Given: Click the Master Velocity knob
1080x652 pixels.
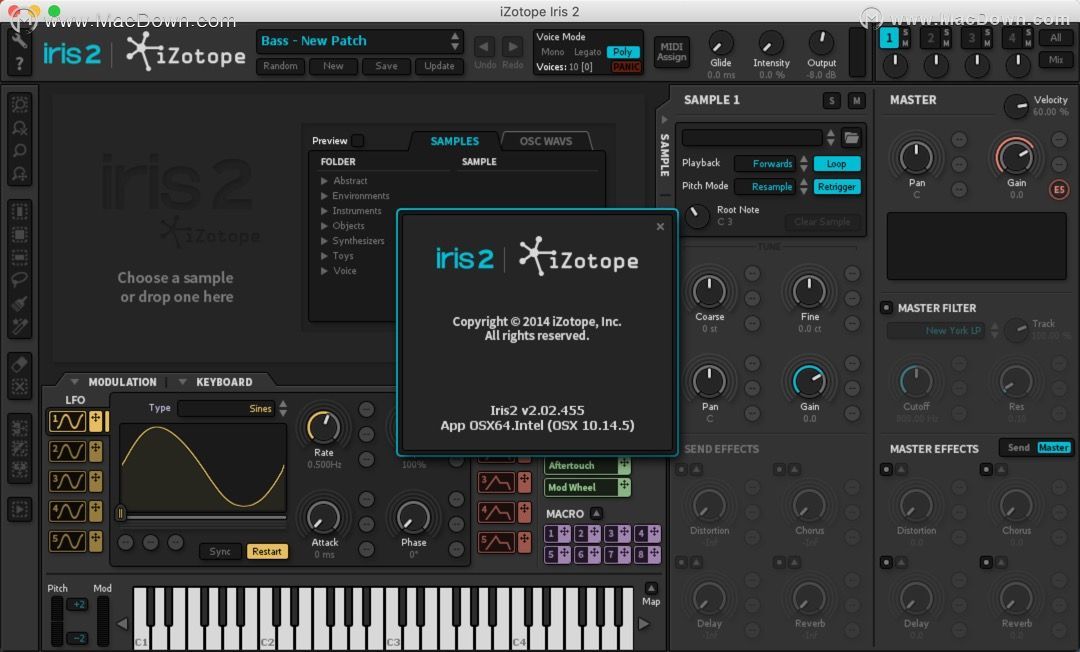Looking at the screenshot, I should 1016,106.
